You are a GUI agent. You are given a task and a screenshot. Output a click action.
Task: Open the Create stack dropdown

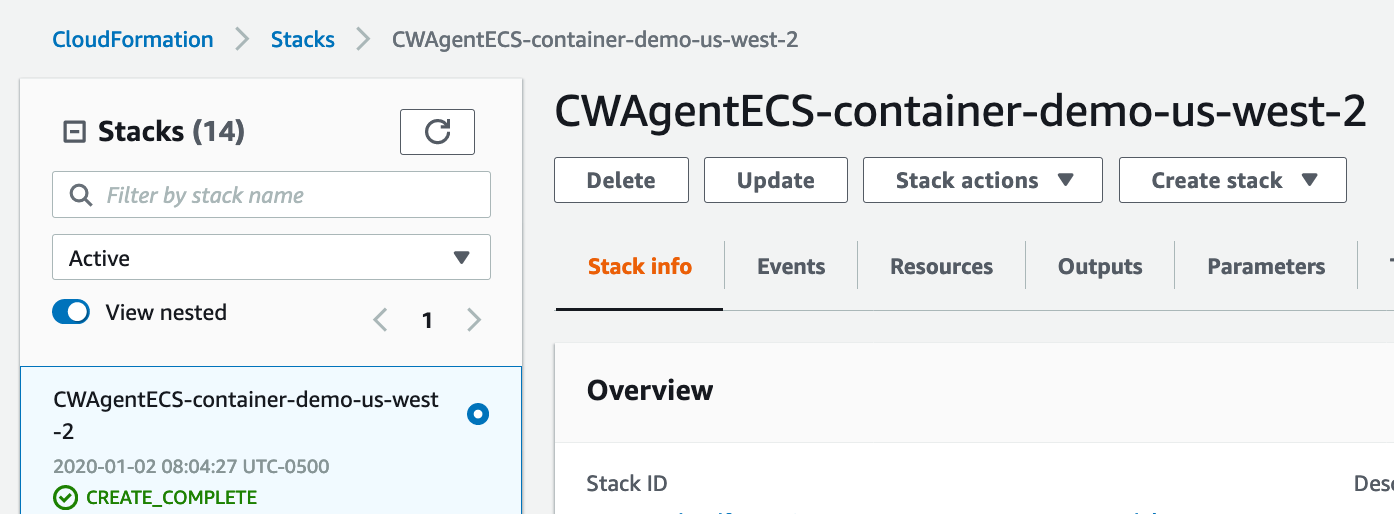(1233, 180)
